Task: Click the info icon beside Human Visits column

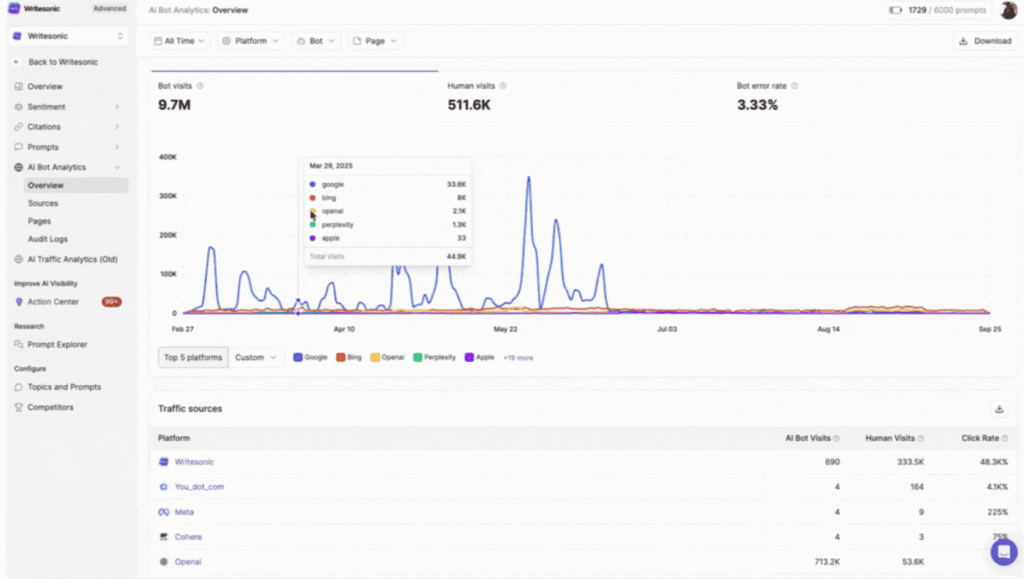Action: [920, 438]
